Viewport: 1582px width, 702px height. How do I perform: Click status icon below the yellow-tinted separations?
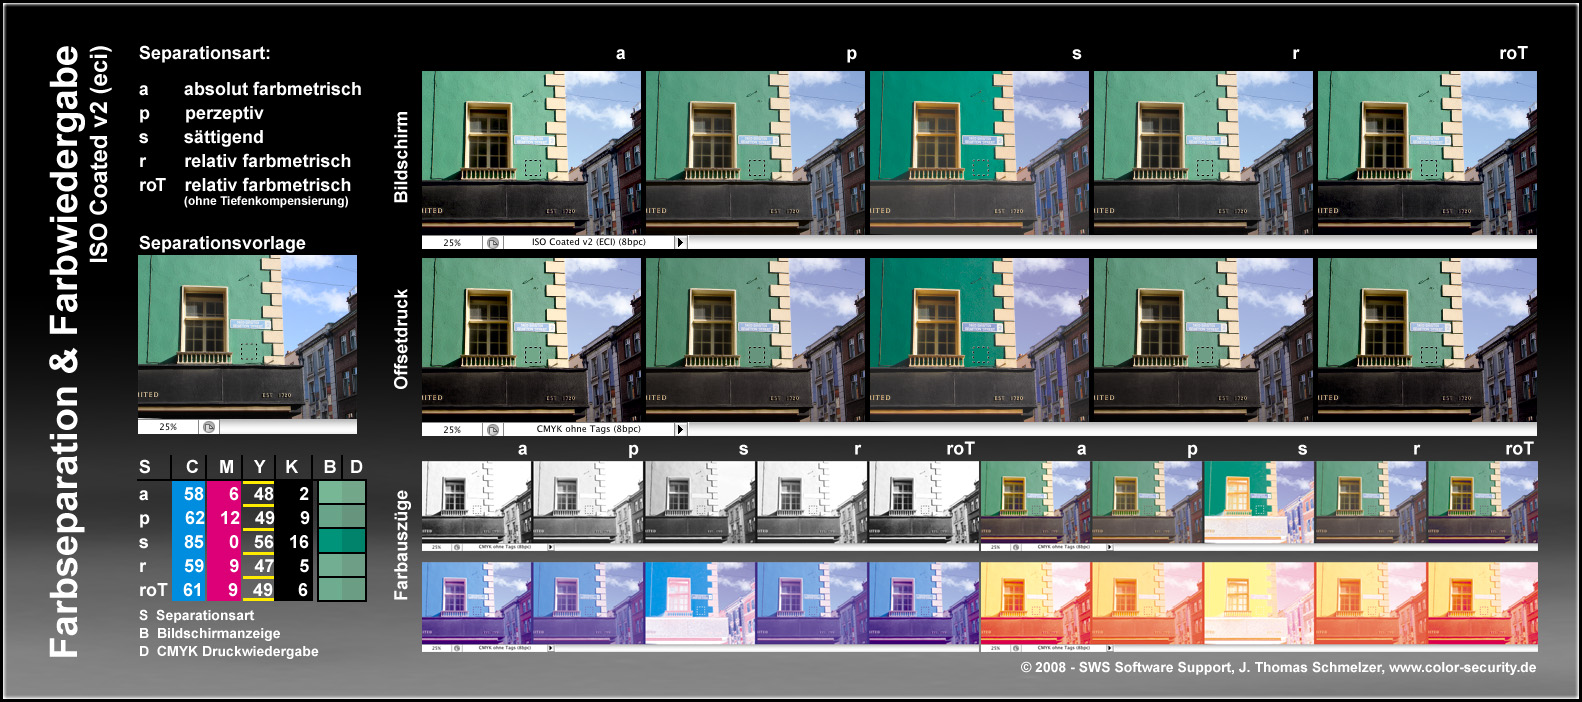pos(1016,648)
